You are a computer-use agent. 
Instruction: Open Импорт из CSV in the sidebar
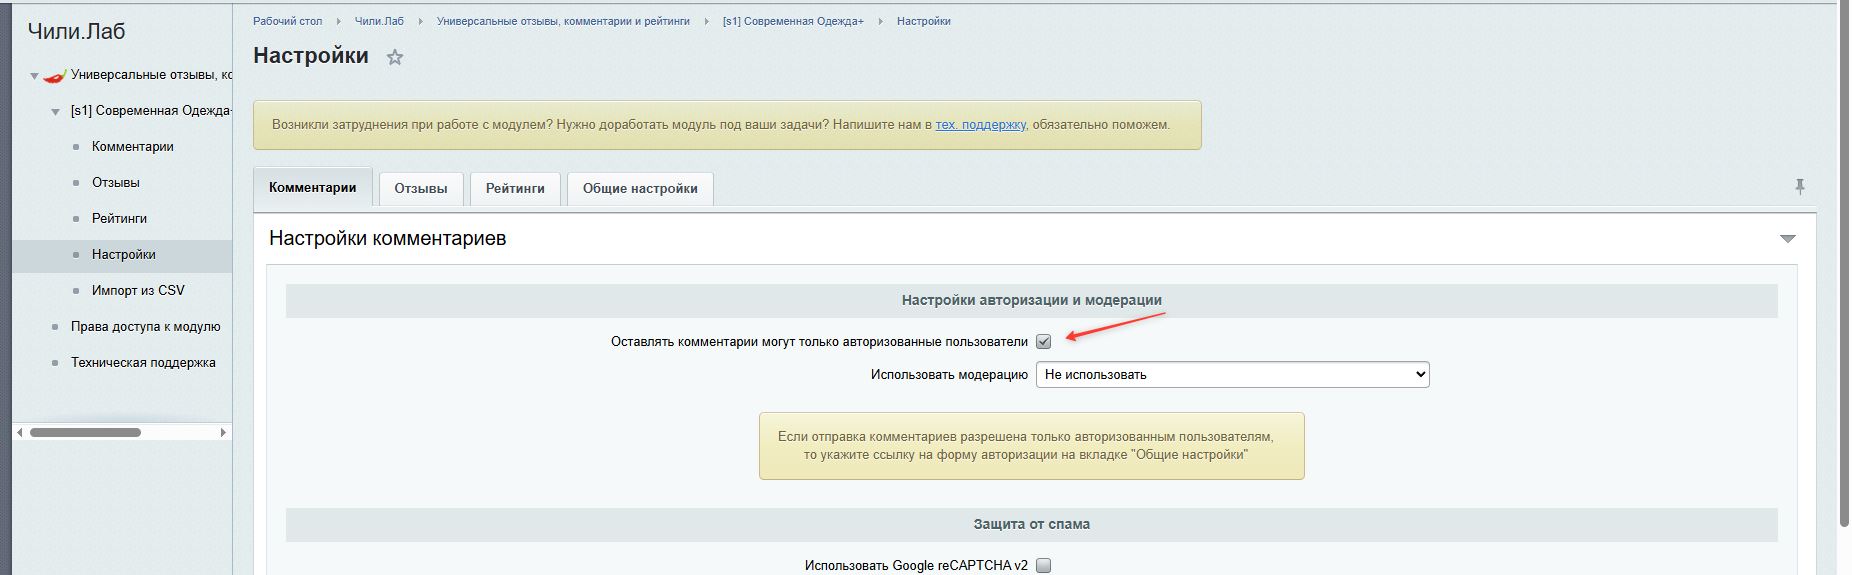[138, 291]
